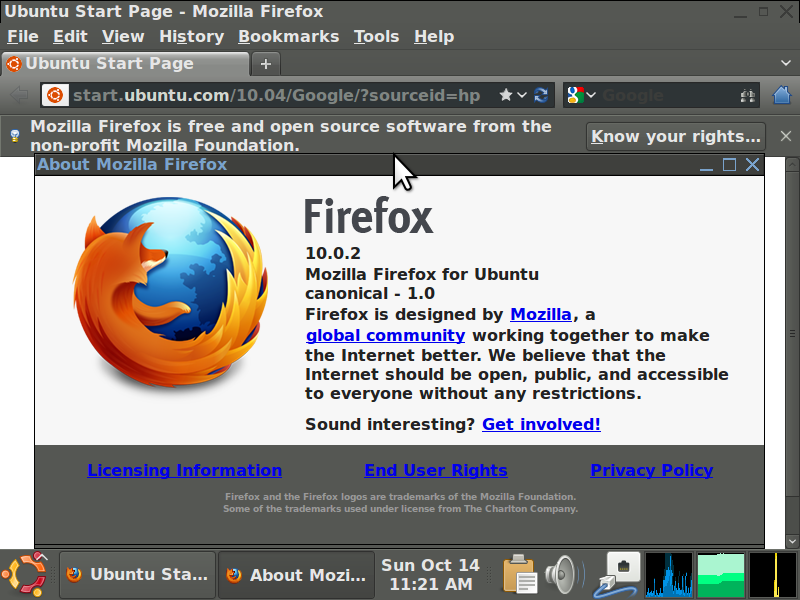800x600 pixels.
Task: Open the Licensing Information link
Action: pos(185,470)
